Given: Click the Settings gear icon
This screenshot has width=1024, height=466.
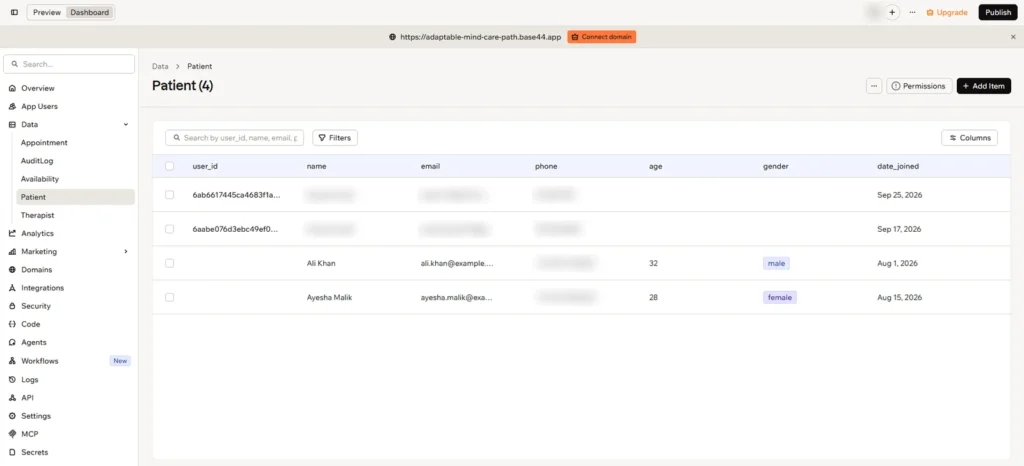Looking at the screenshot, I should pyautogui.click(x=12, y=416).
